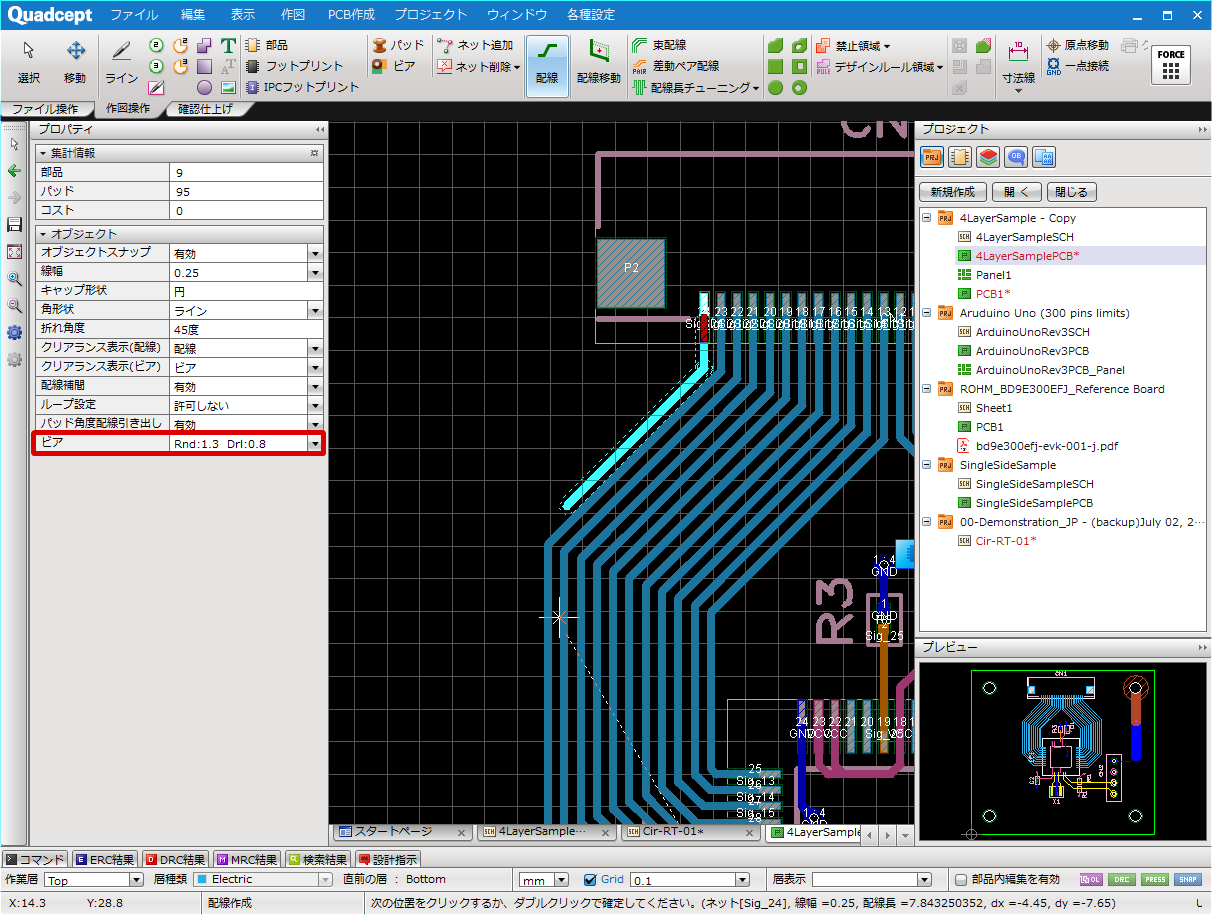Toggle the DRC status indicator
1212x915 pixels.
coord(1122,880)
